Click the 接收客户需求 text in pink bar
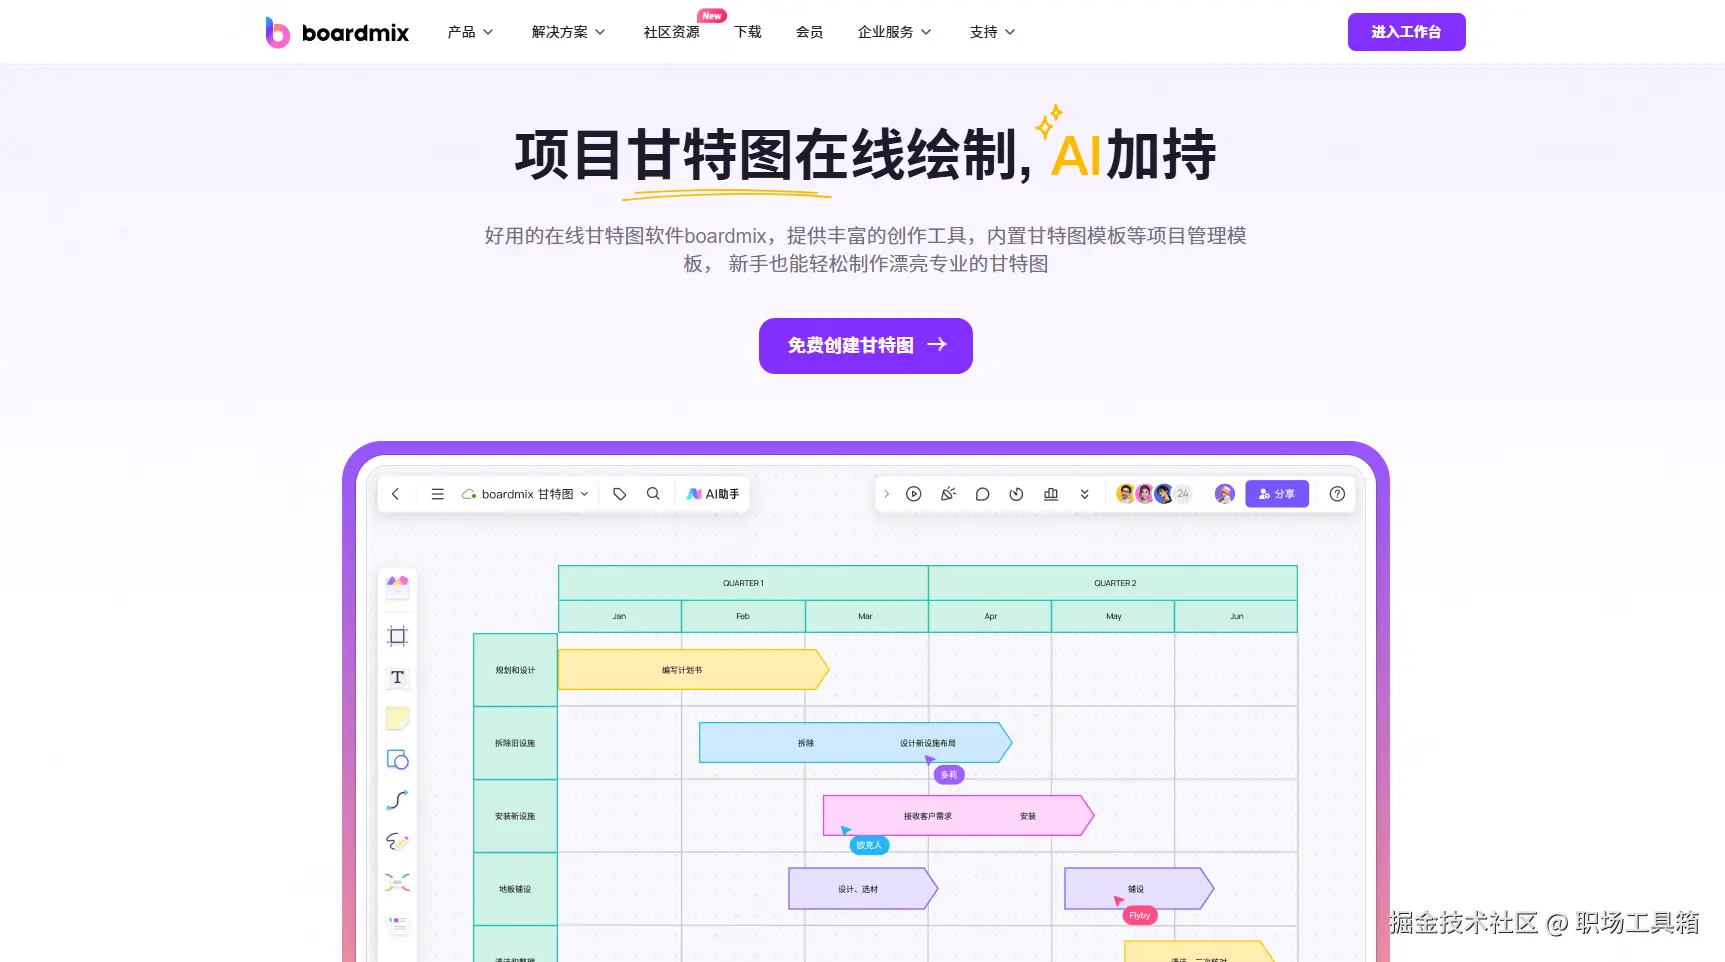 928,816
